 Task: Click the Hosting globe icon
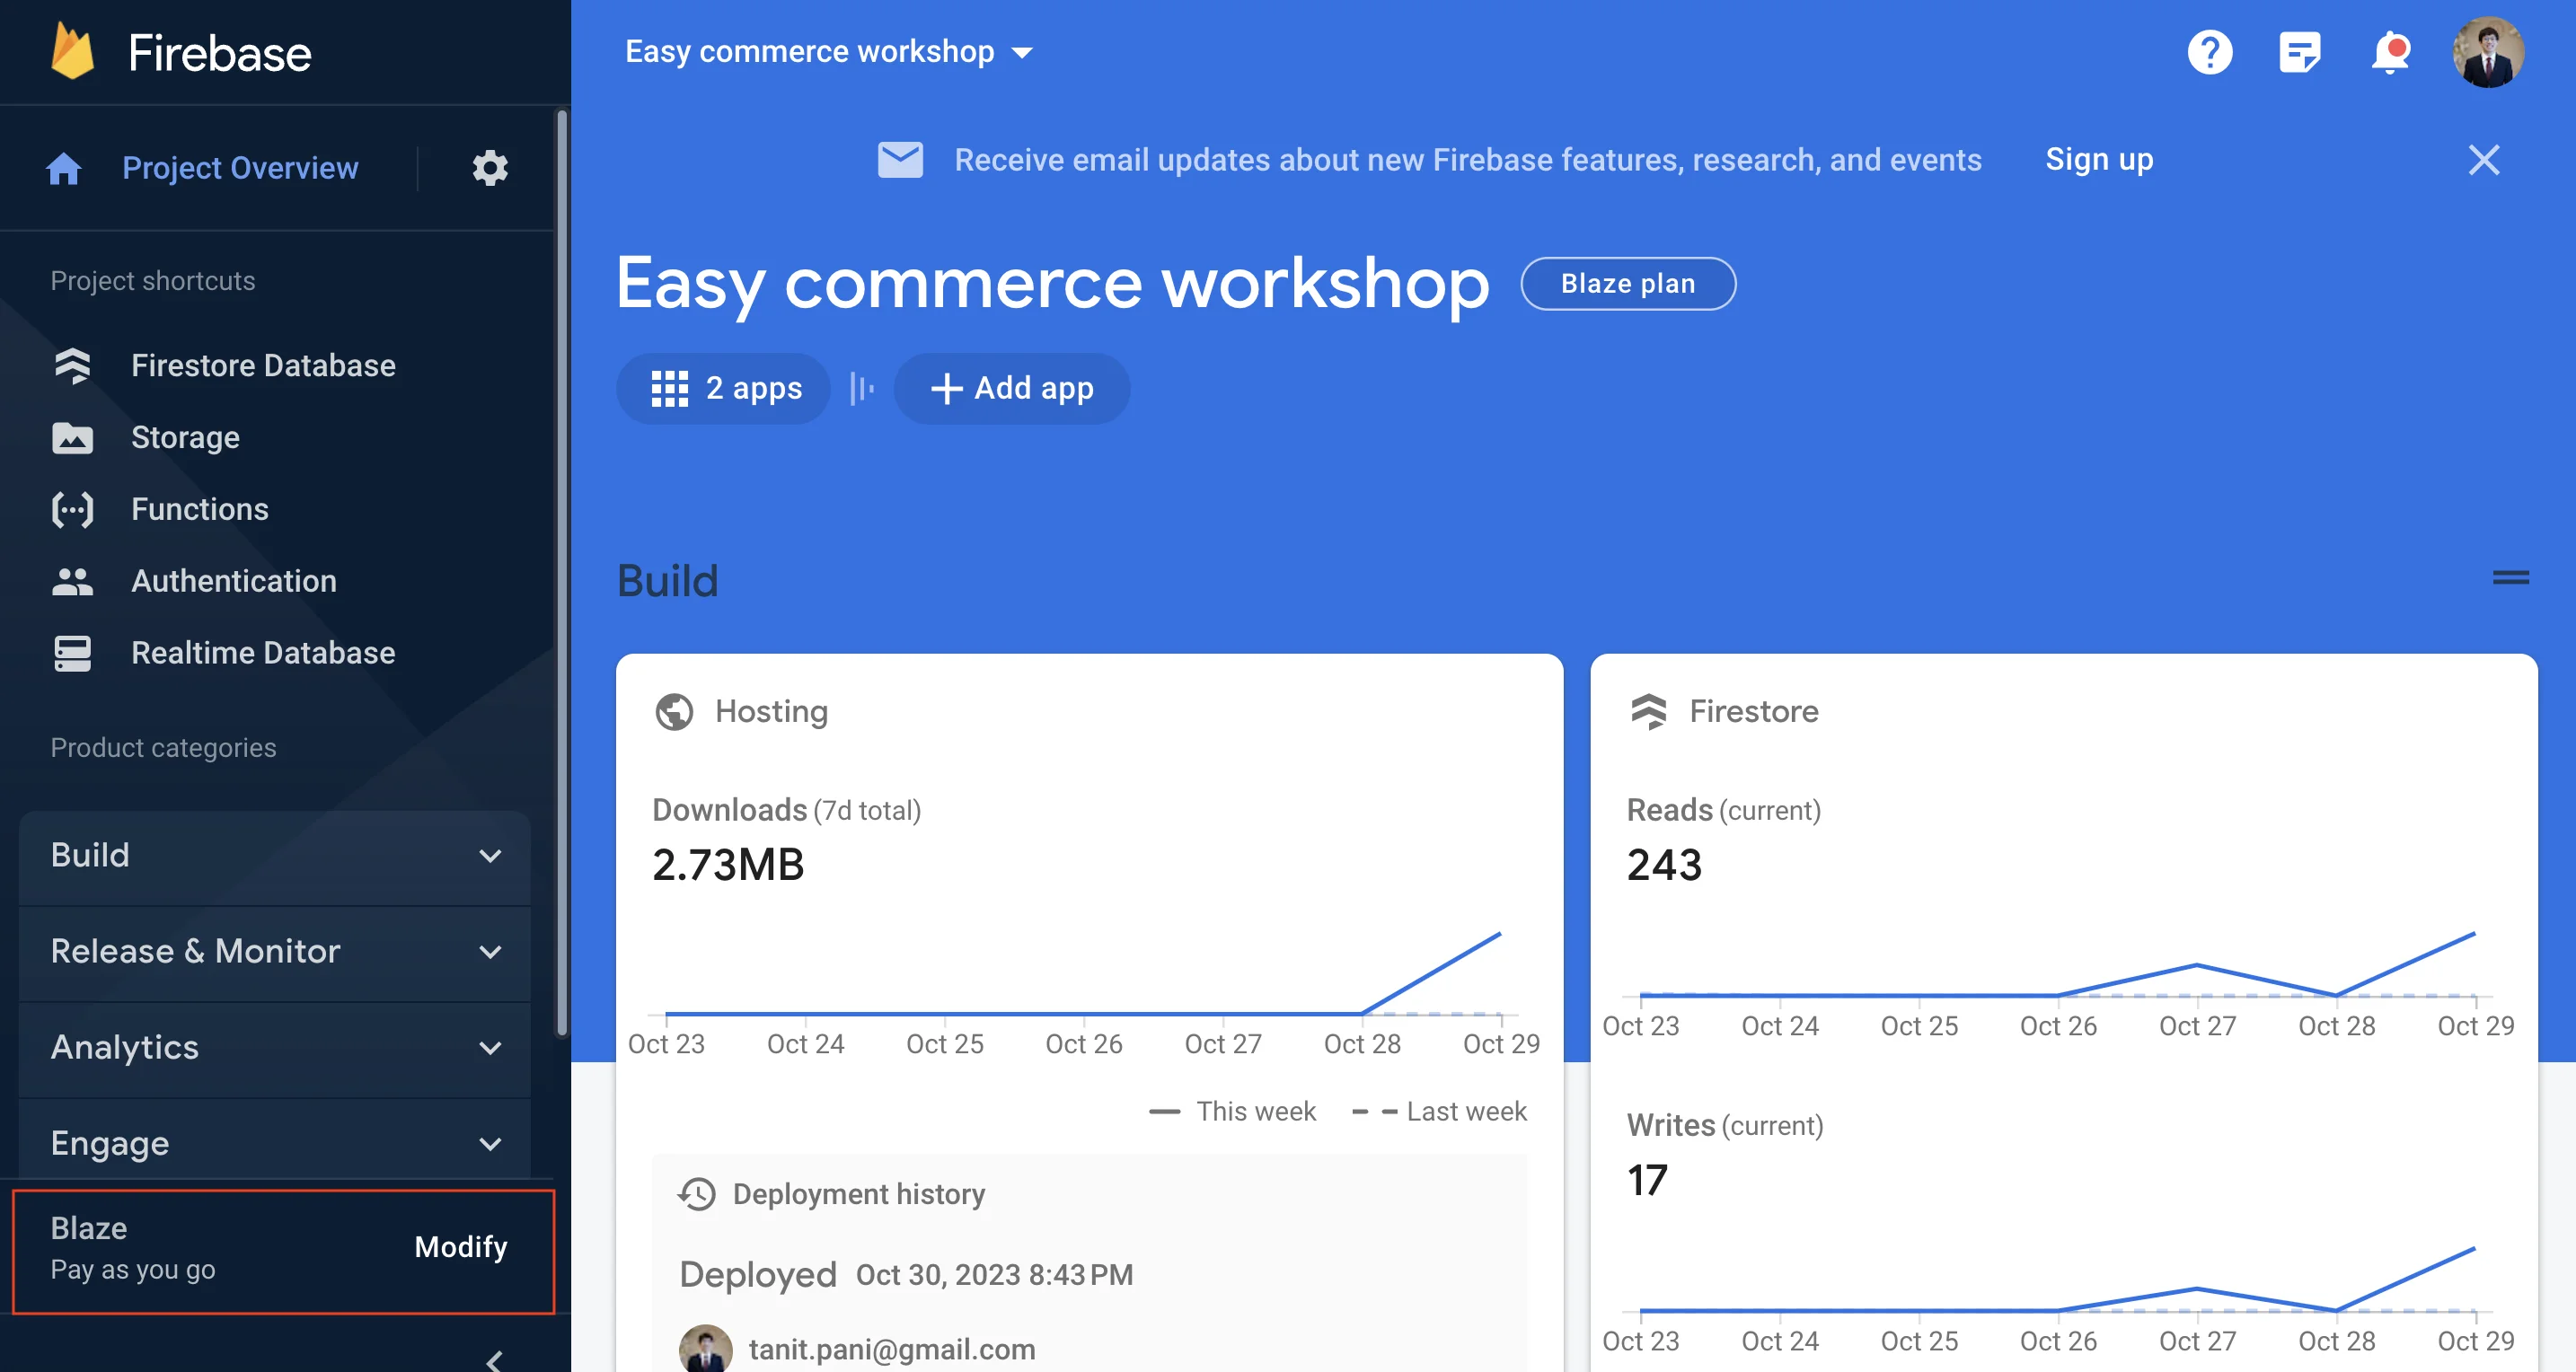click(x=674, y=712)
